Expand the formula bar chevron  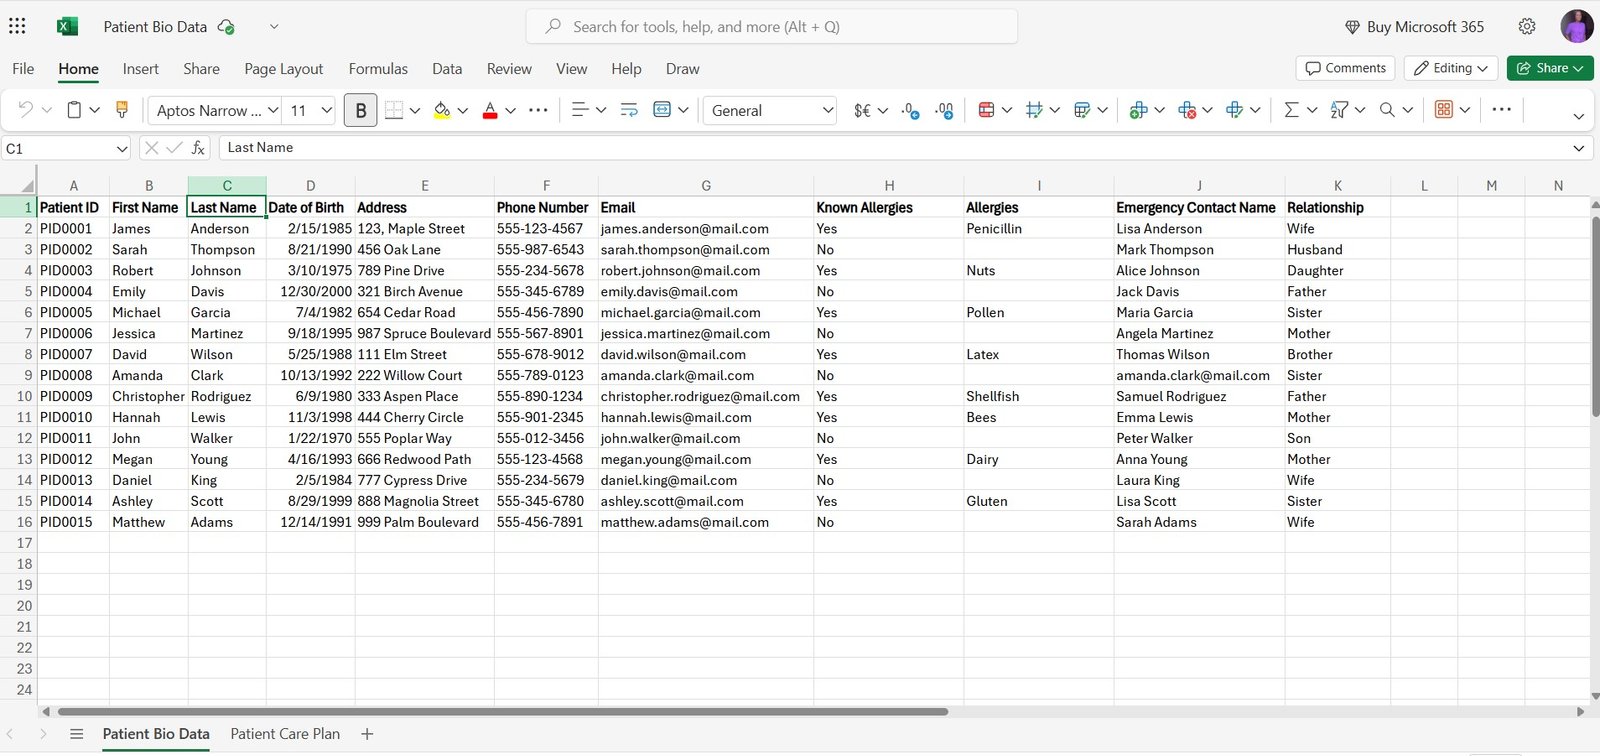click(x=1579, y=148)
